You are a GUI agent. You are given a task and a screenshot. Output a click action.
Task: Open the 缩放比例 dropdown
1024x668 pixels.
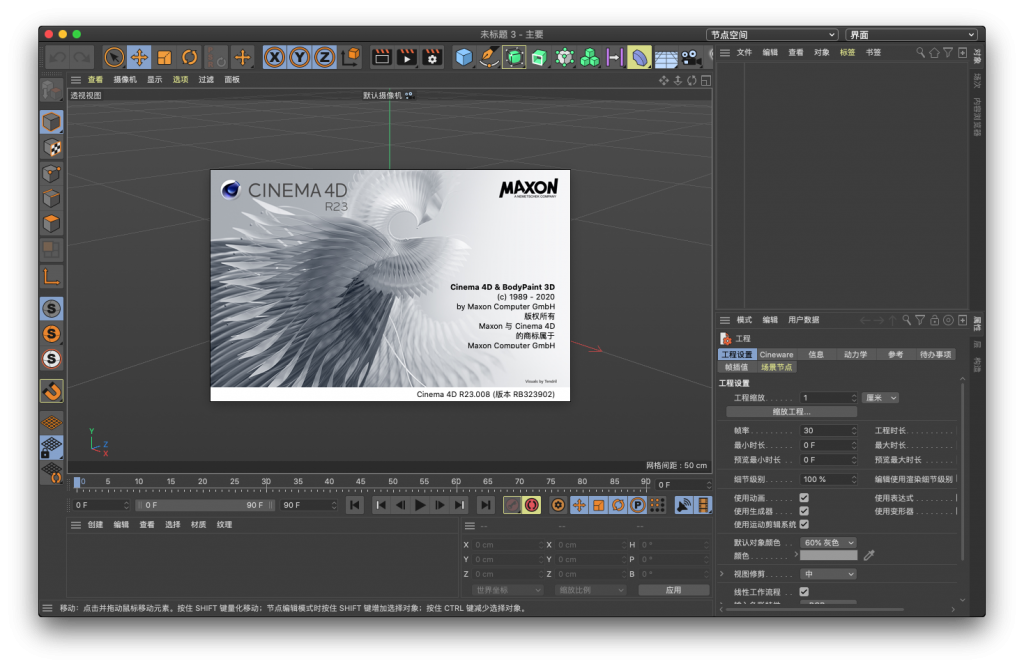click(590, 590)
